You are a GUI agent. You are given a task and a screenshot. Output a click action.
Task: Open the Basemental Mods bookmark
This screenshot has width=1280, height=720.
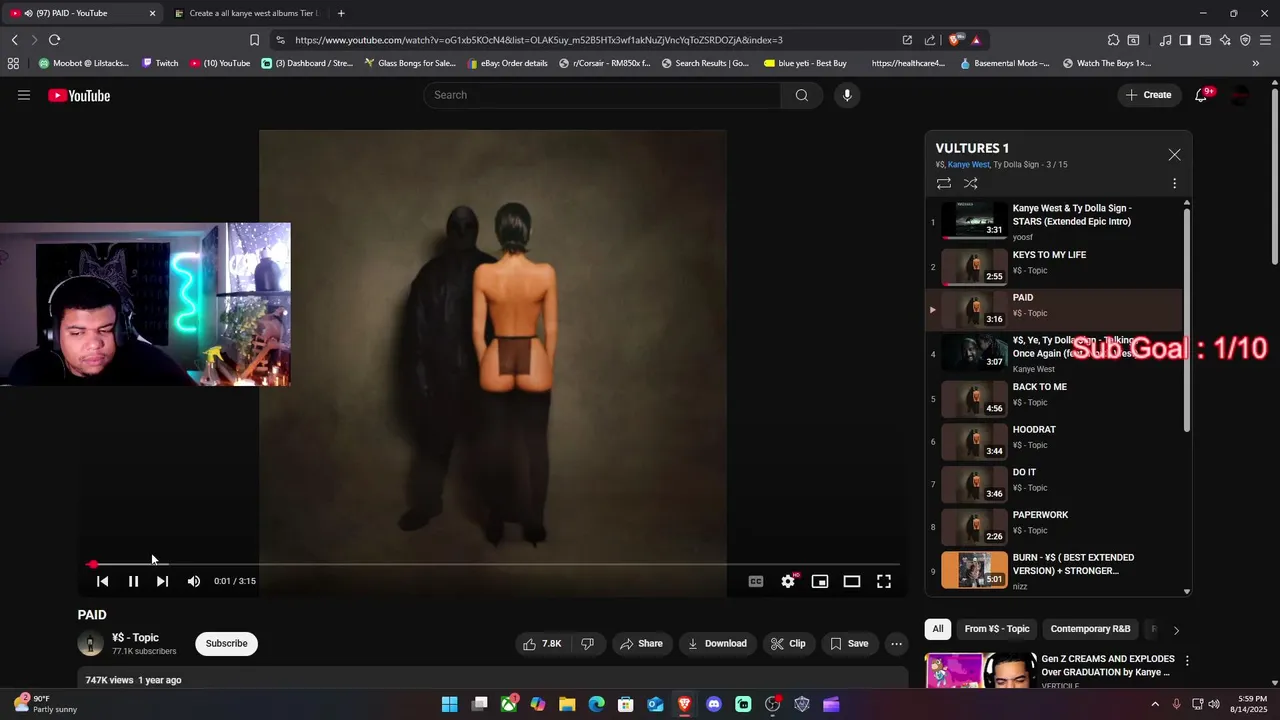(1005, 63)
